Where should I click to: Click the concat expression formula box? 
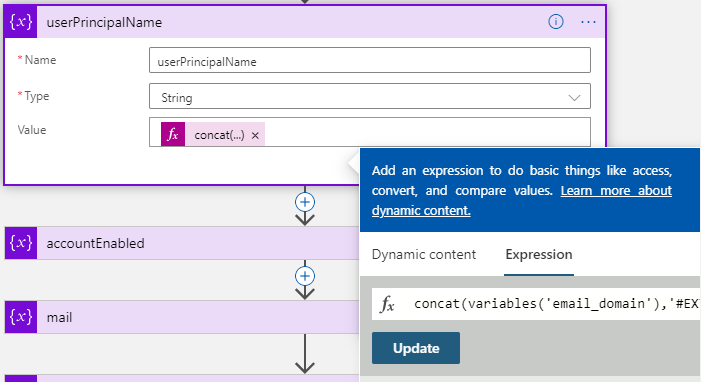536,304
